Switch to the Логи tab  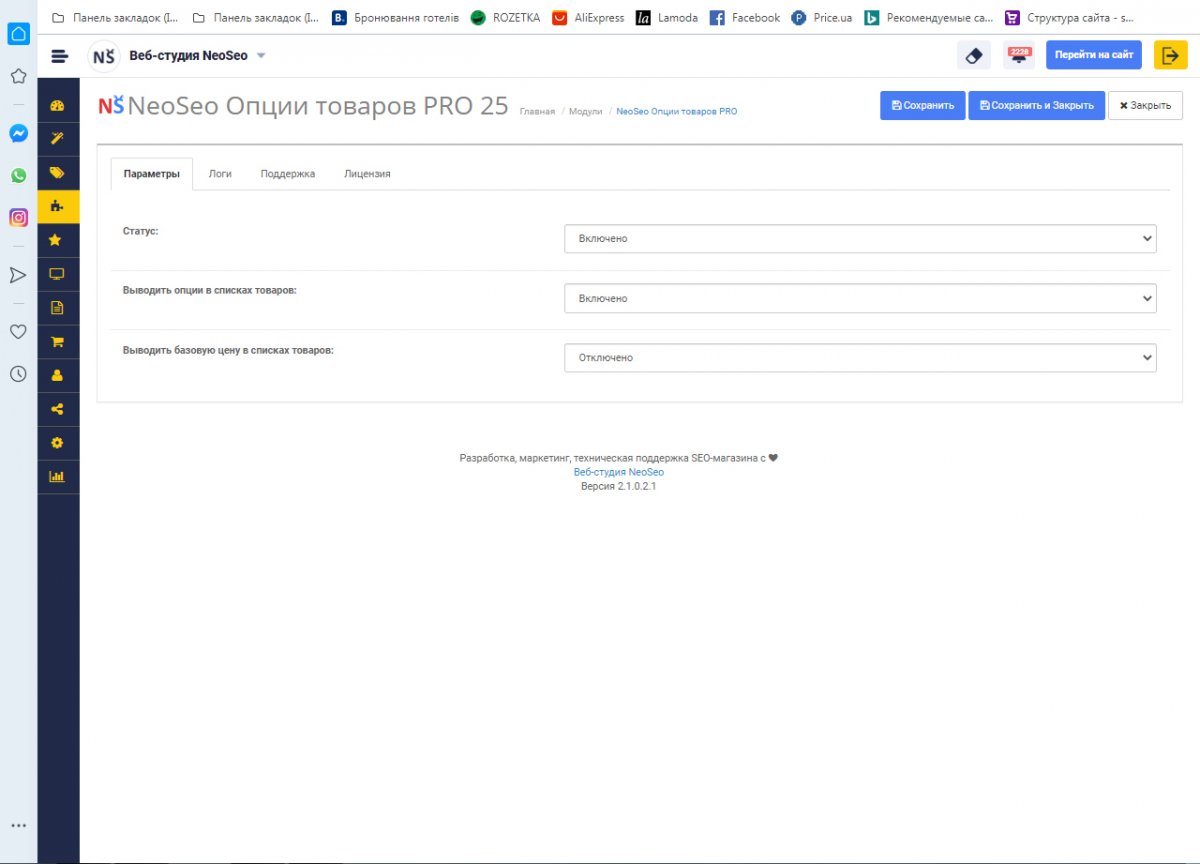[220, 174]
